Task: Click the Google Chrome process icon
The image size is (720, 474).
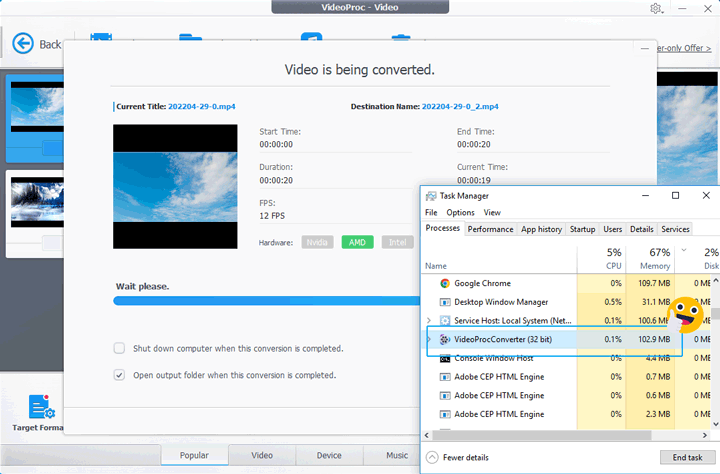Action: click(x=444, y=283)
